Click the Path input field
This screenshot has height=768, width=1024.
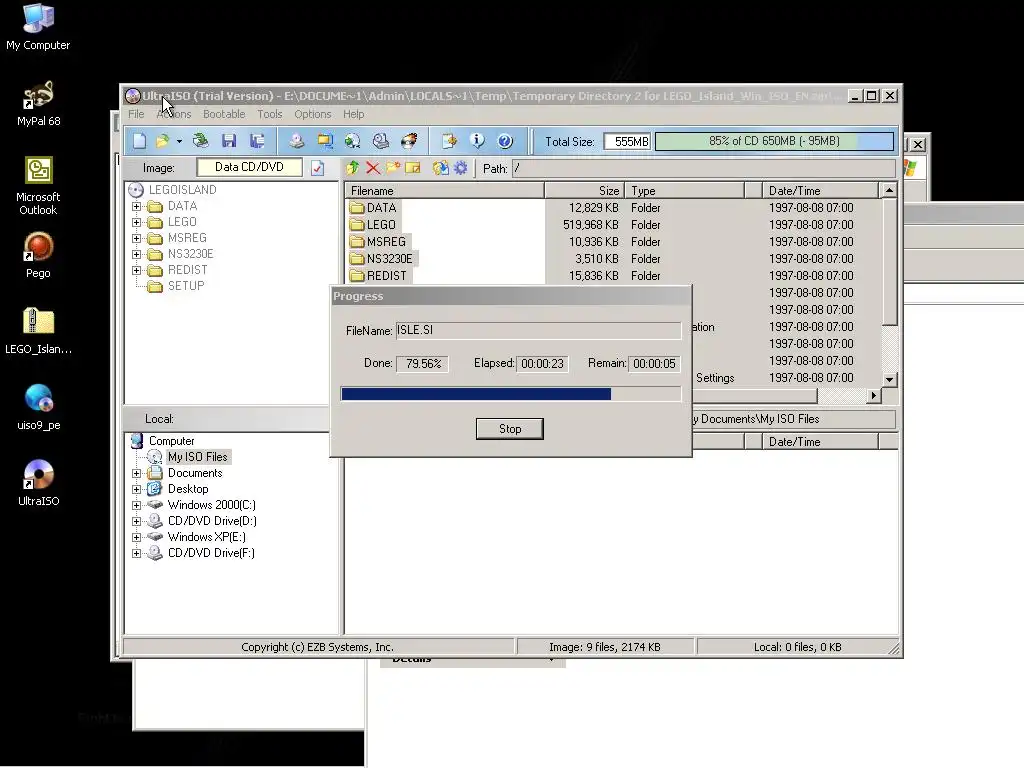[x=703, y=168]
